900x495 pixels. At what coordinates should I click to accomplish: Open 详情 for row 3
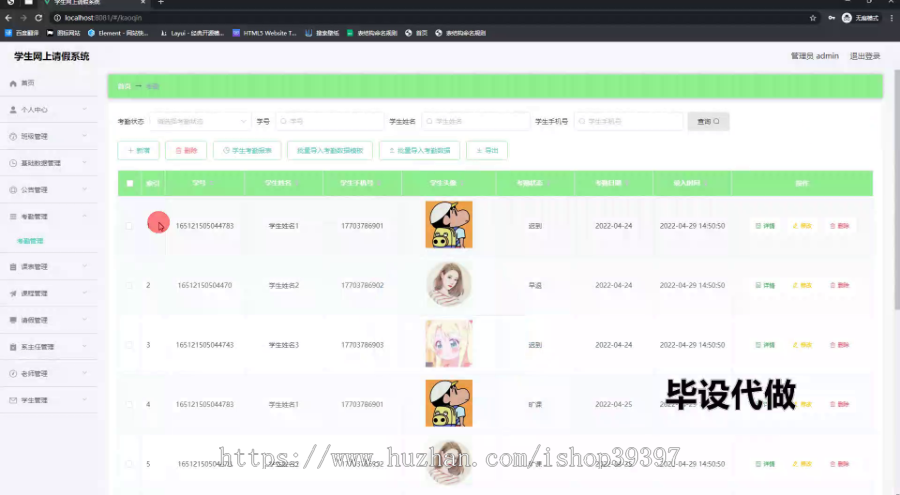point(765,345)
